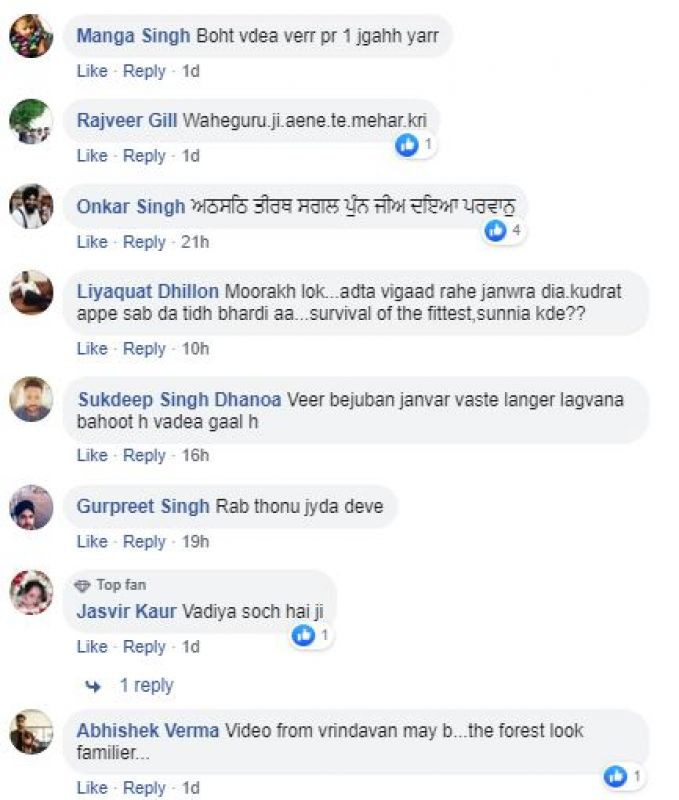The width and height of the screenshot is (679, 800).
Task: Click the thumbs-up reaction badge on Rajveer Gill's comment
Action: (407, 146)
